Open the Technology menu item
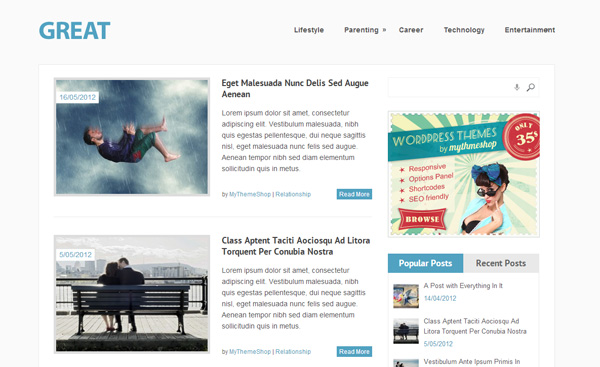This screenshot has width=600, height=367. 464,30
